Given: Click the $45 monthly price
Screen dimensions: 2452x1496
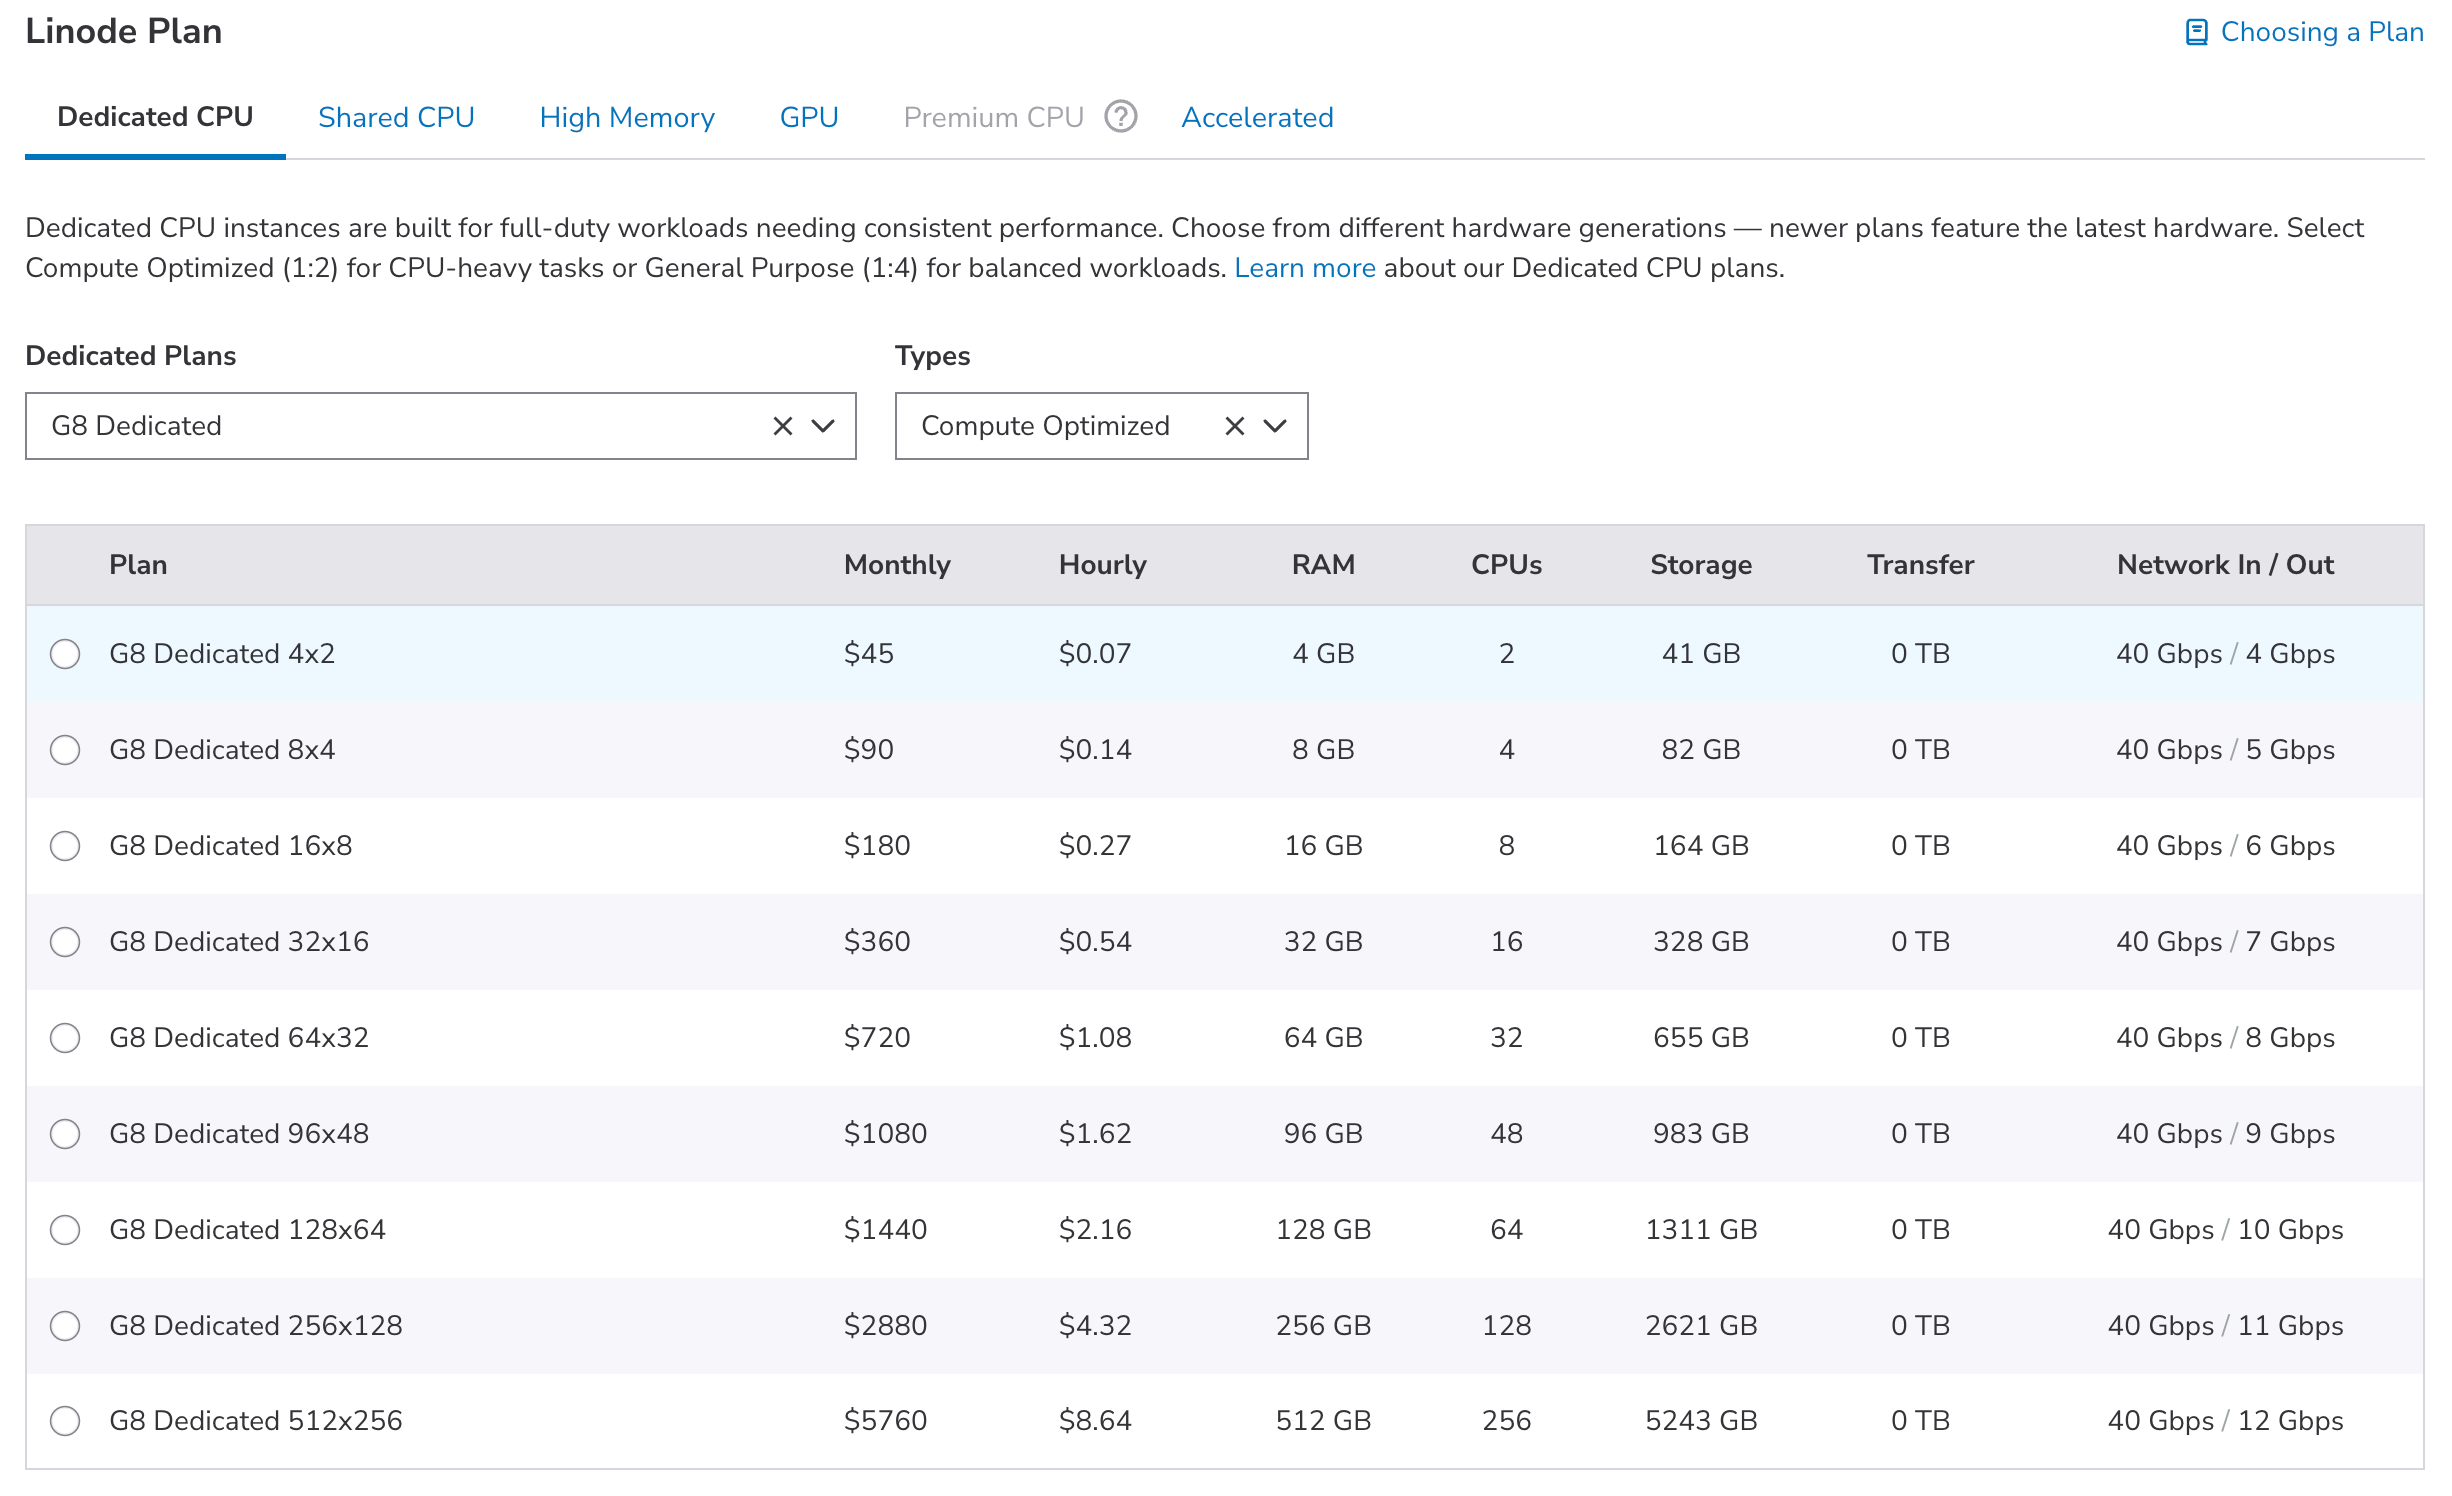Looking at the screenshot, I should 869,654.
